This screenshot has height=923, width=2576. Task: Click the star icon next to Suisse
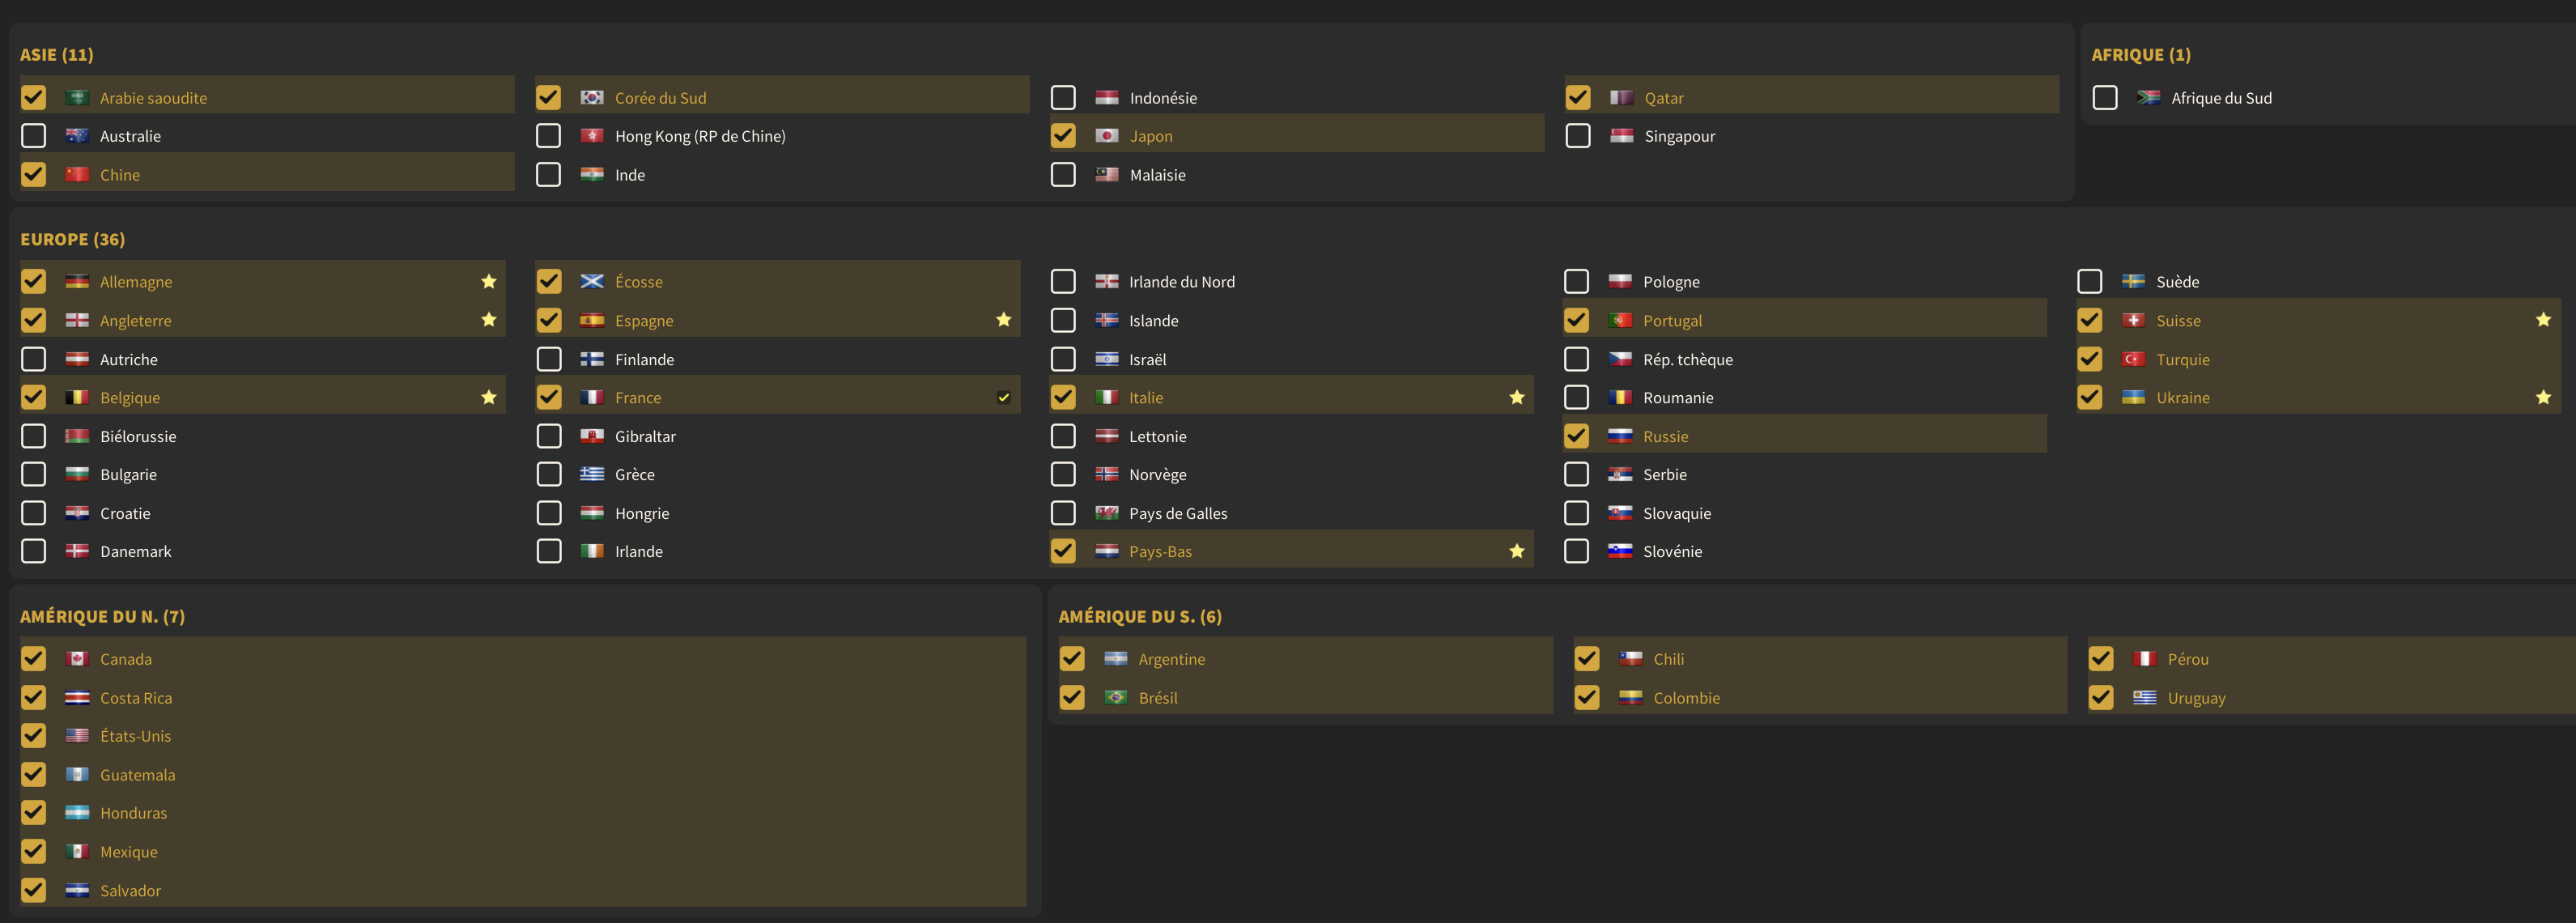pyautogui.click(x=2543, y=320)
